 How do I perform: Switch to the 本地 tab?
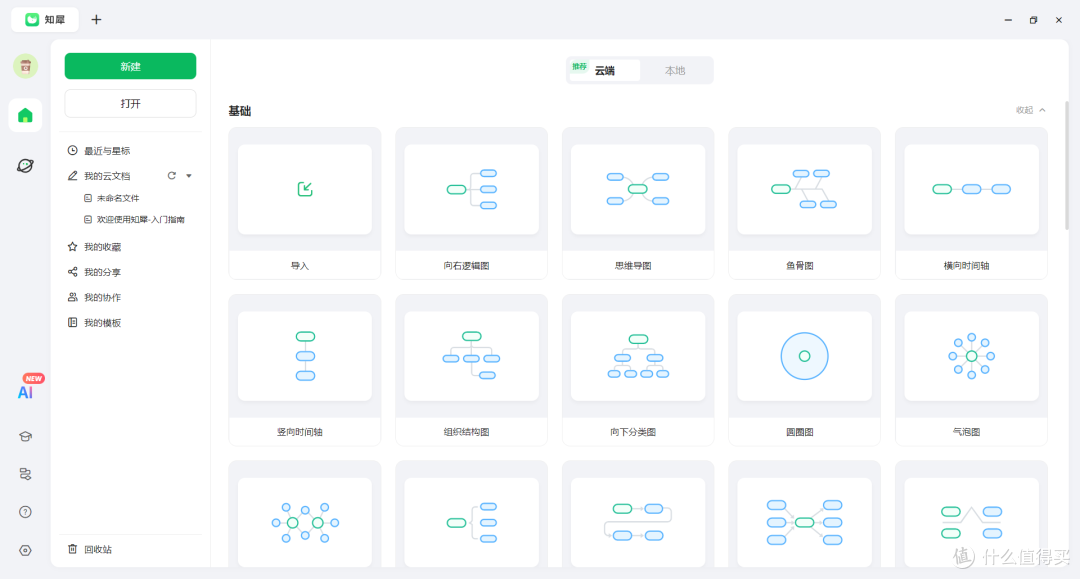675,70
